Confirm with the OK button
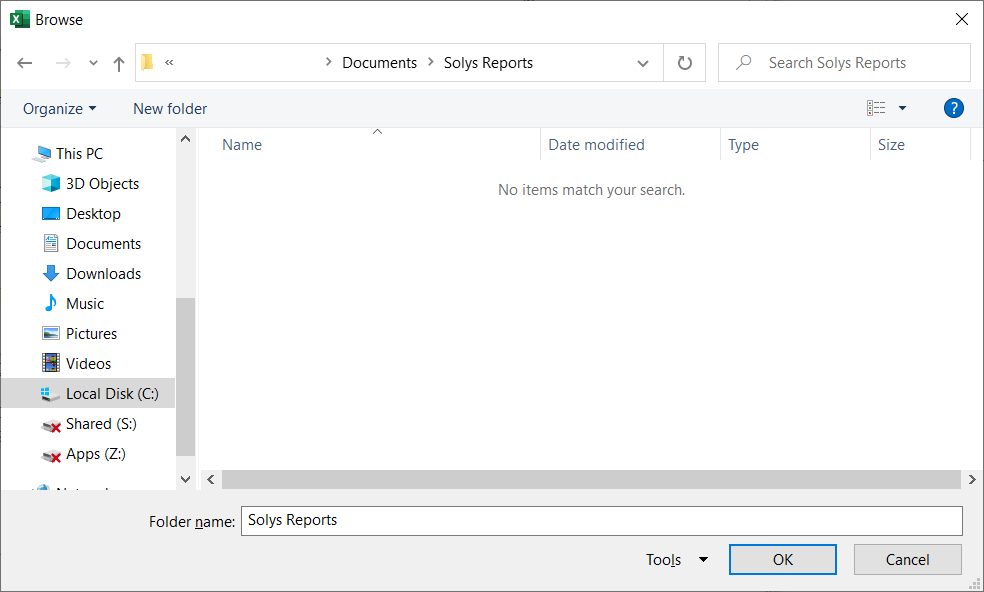The height and width of the screenshot is (592, 984). pos(783,559)
